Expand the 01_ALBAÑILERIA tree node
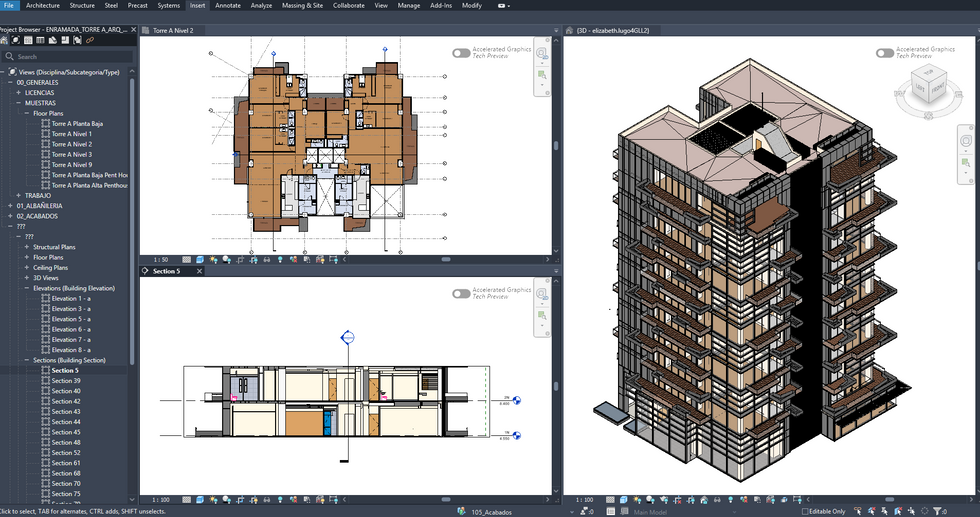This screenshot has width=980, height=517. coord(9,206)
